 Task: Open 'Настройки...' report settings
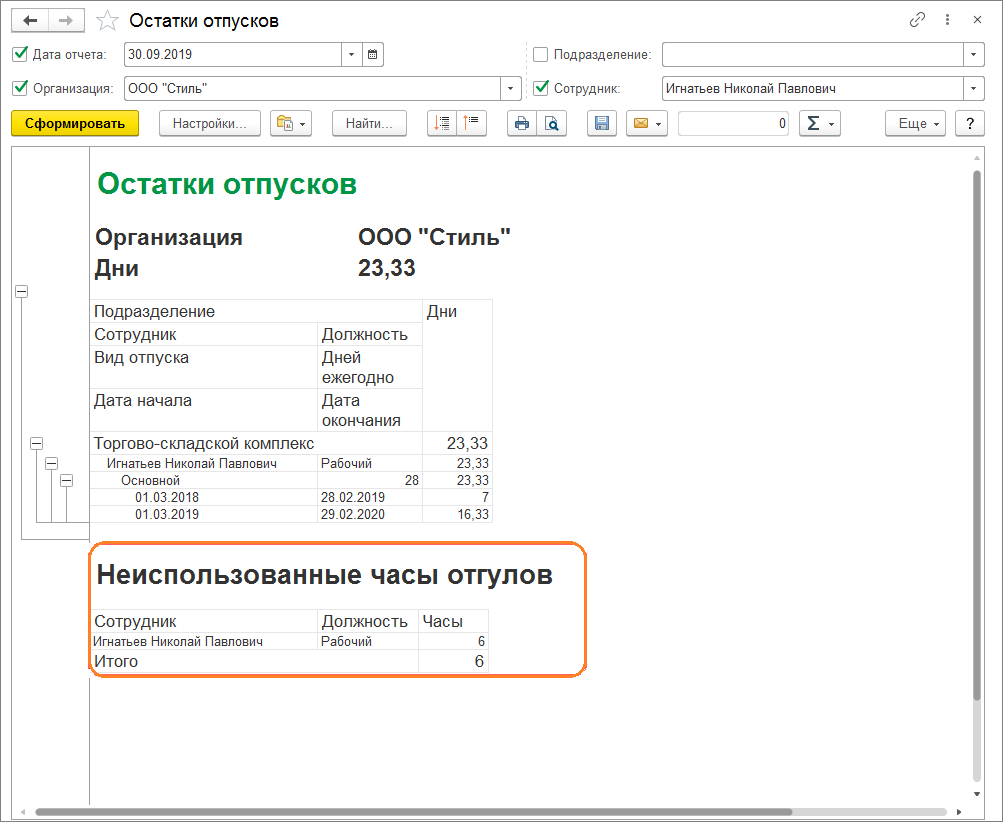209,124
